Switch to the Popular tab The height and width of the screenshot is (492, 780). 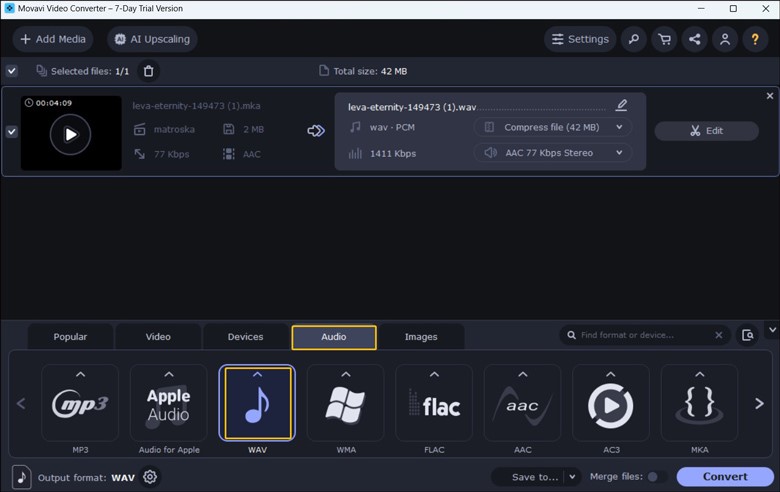70,337
